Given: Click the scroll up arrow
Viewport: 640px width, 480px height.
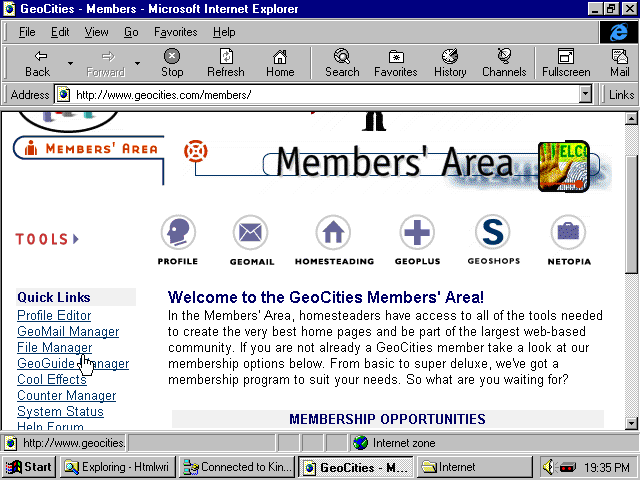Looking at the screenshot, I should 631,119.
